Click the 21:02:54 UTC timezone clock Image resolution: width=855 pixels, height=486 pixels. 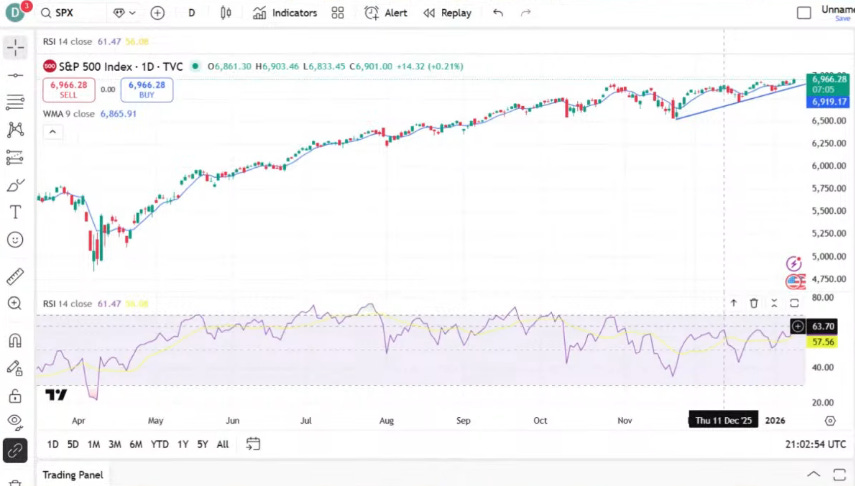[x=816, y=445]
